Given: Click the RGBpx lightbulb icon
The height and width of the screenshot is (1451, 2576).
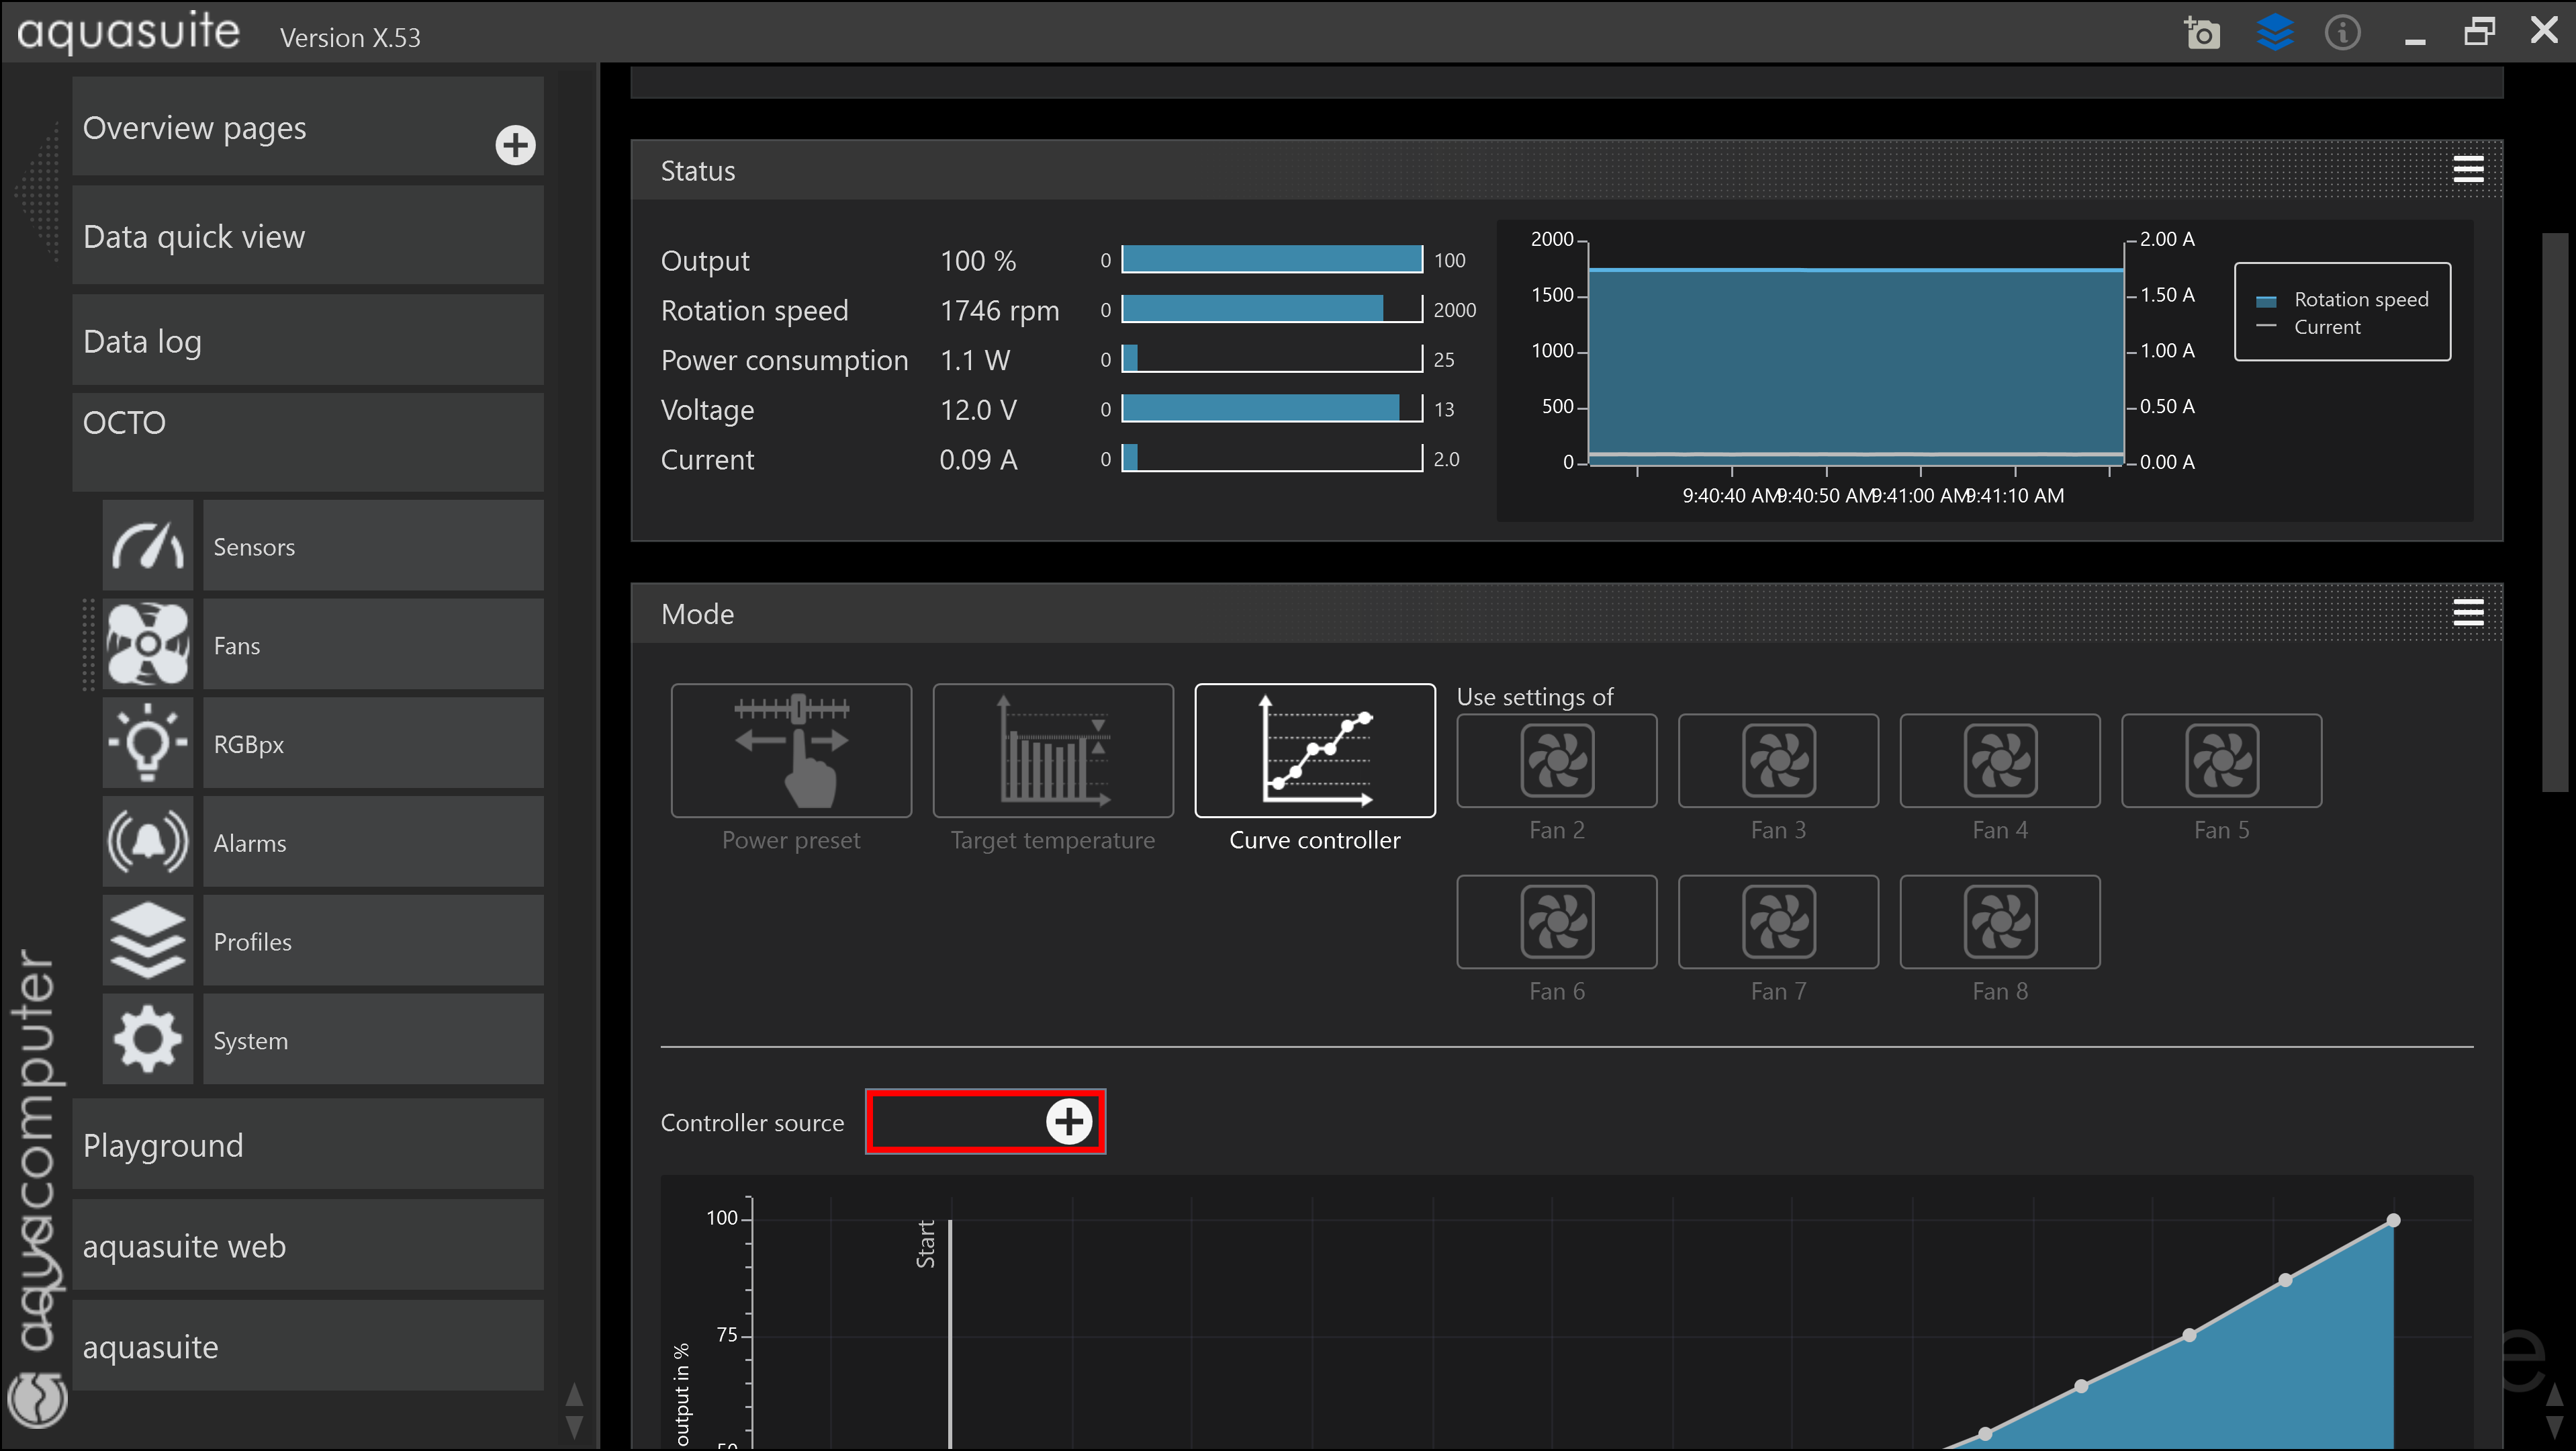Looking at the screenshot, I should tap(148, 743).
